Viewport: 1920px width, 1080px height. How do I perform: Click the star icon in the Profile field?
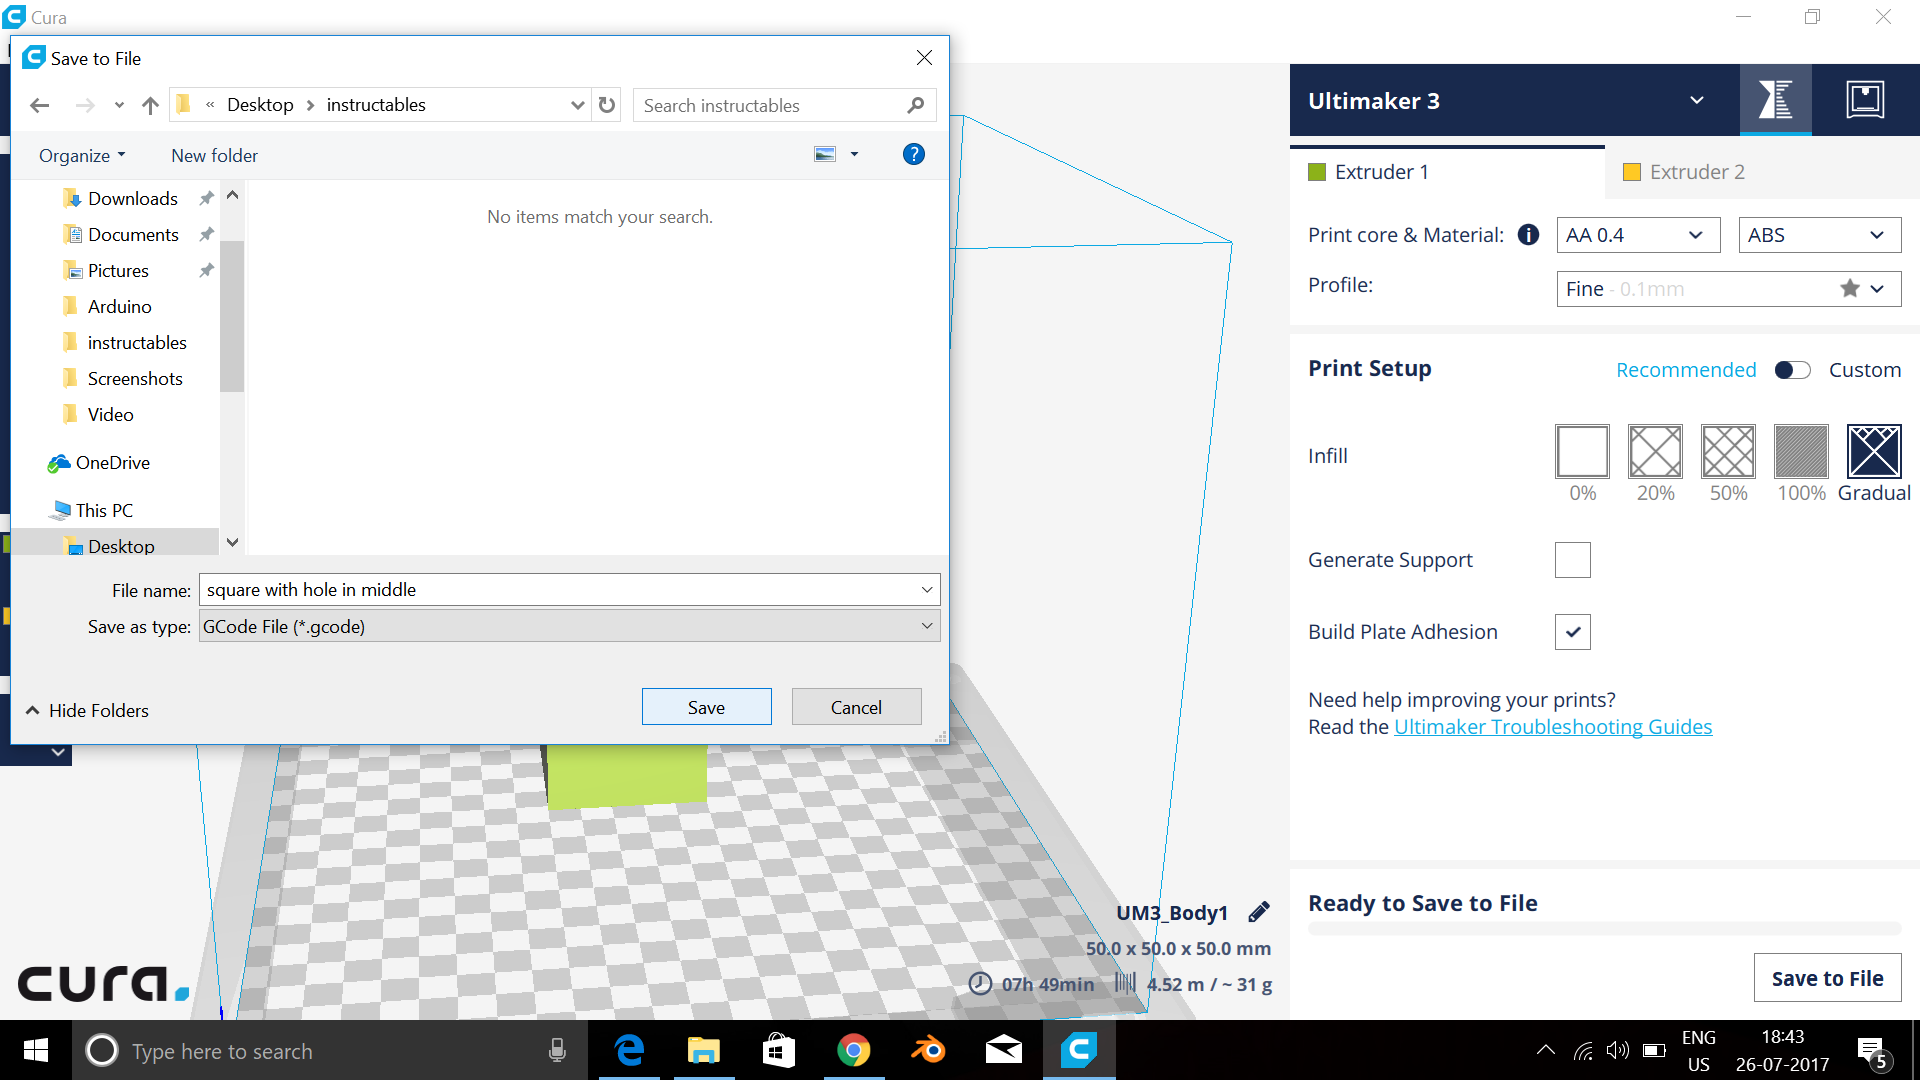tap(1849, 289)
